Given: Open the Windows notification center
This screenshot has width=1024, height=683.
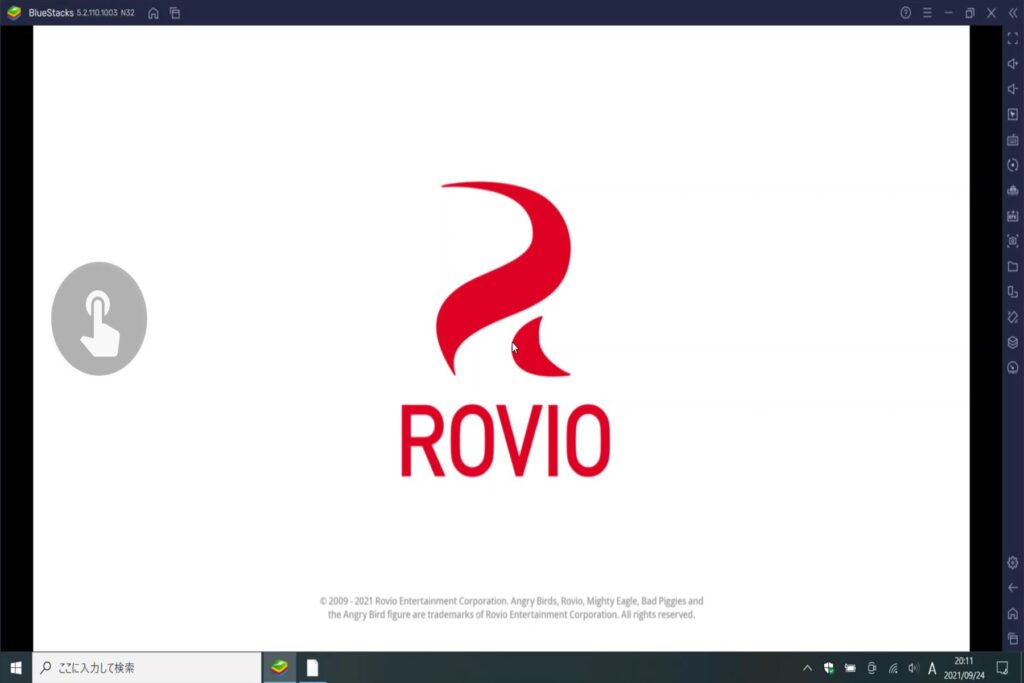Looking at the screenshot, I should 1002,667.
